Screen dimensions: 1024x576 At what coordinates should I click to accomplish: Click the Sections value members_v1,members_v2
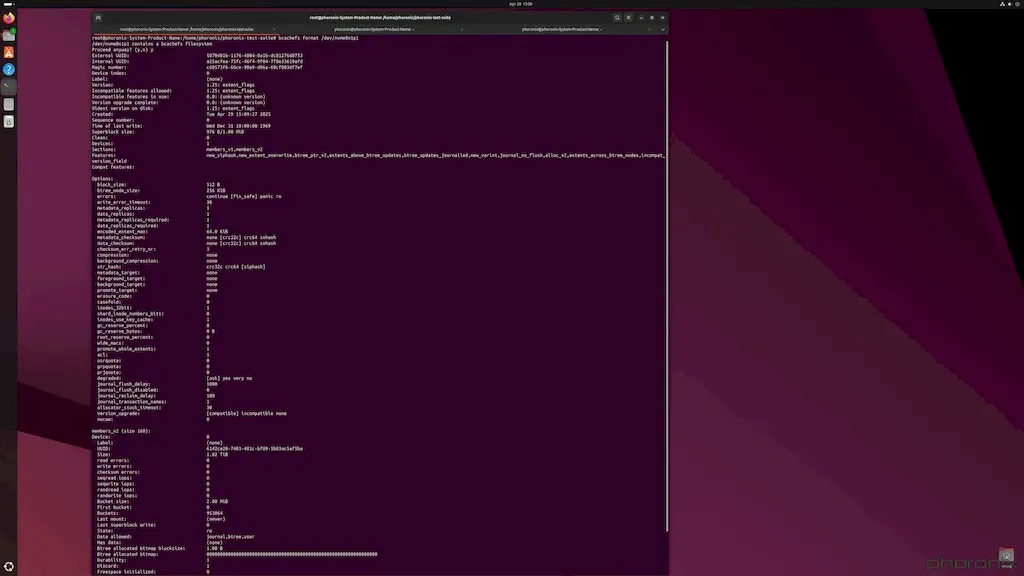(234, 150)
